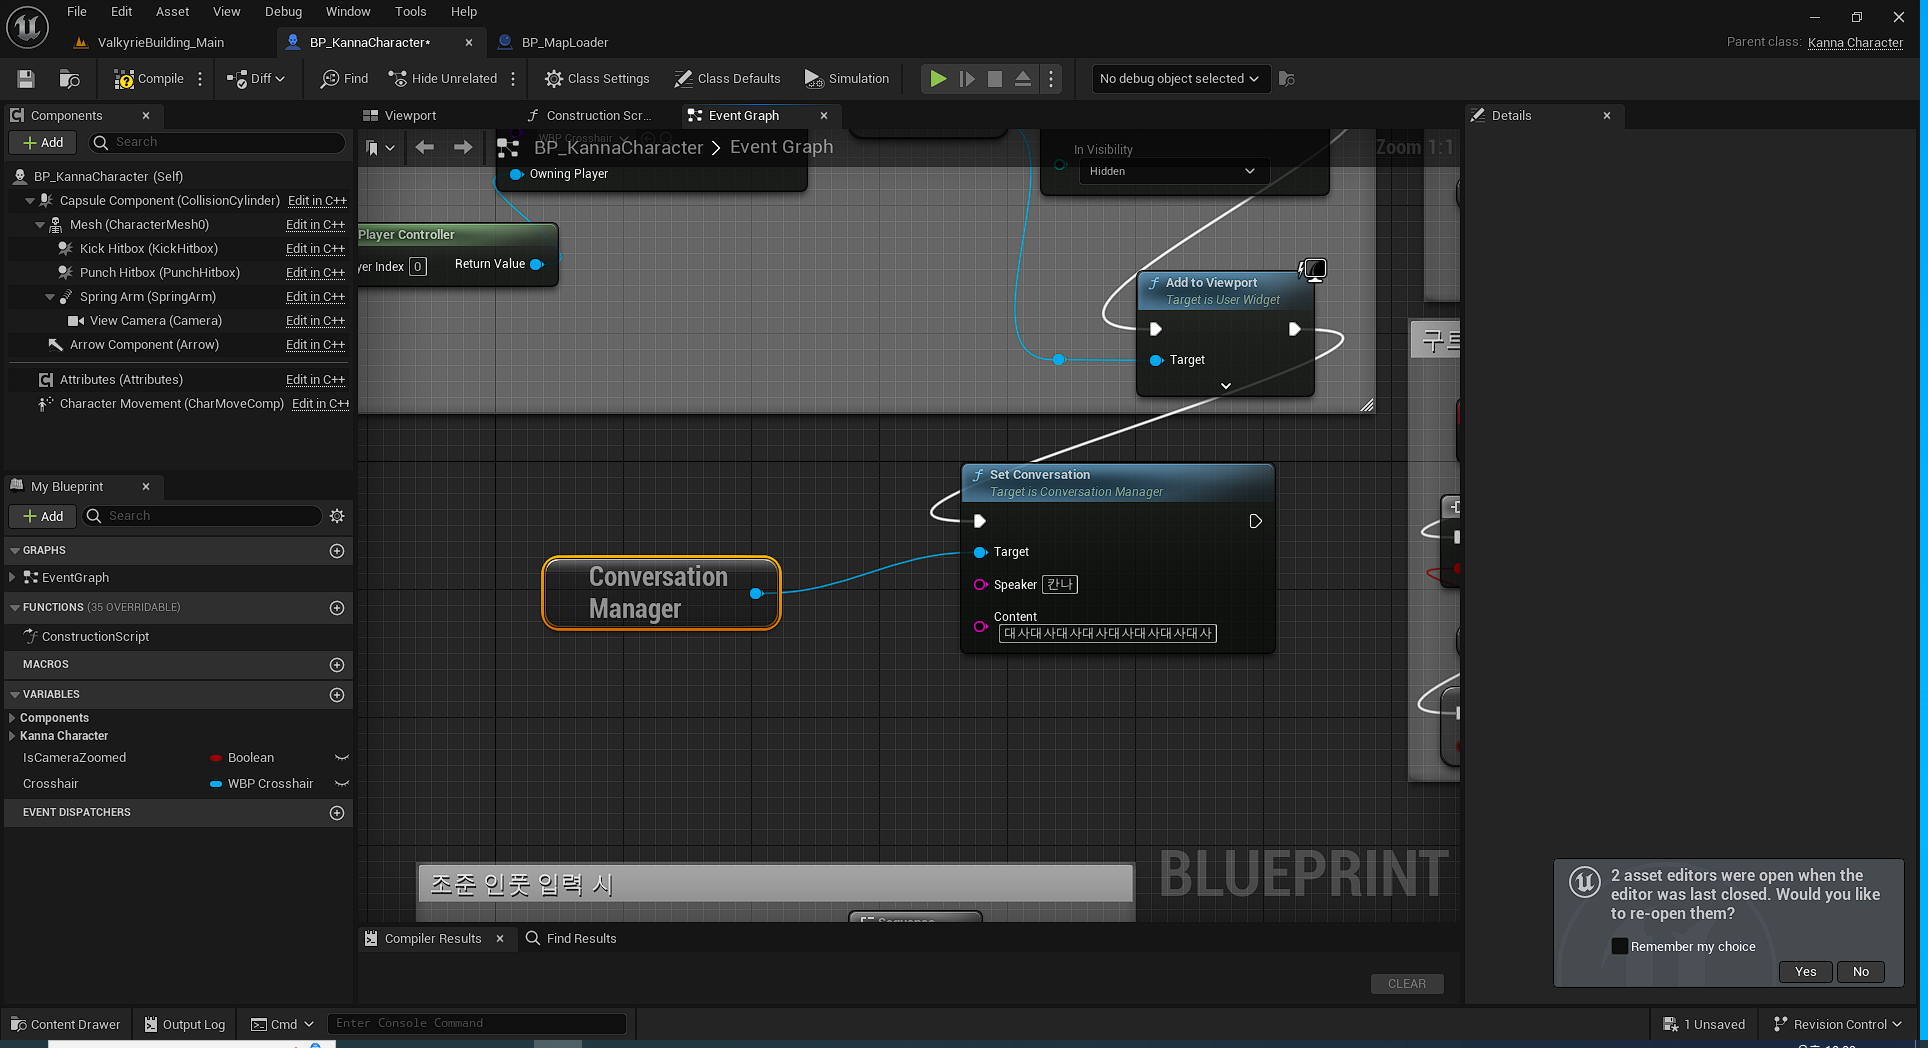This screenshot has width=1928, height=1048.
Task: Toggle Simulation mode
Action: 847,79
